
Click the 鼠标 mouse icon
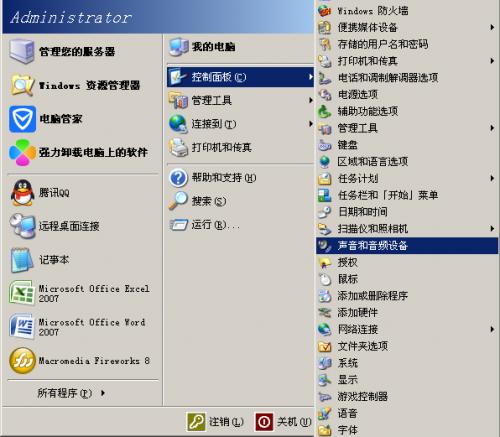pos(324,279)
